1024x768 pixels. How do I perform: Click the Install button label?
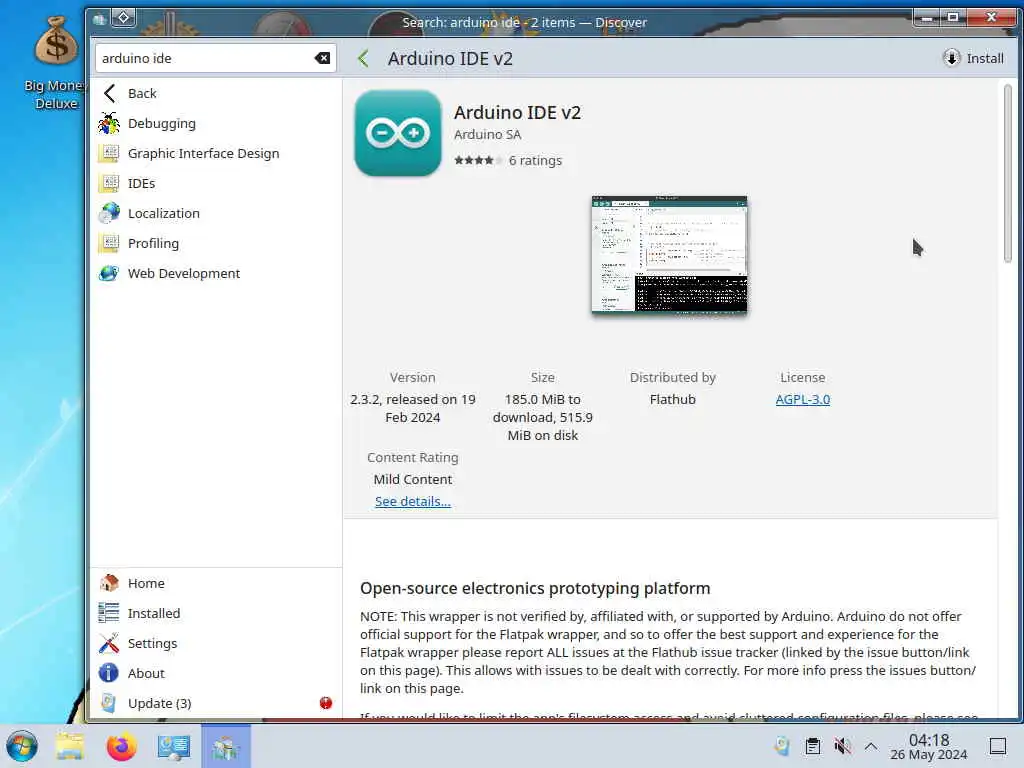[985, 58]
